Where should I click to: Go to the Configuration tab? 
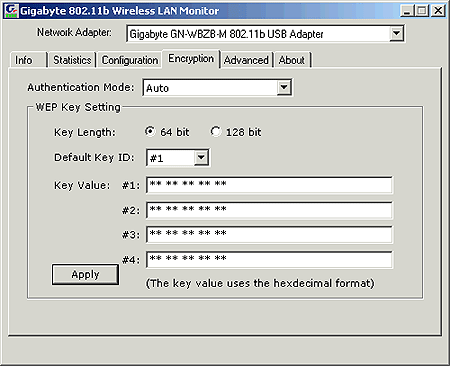[130, 60]
